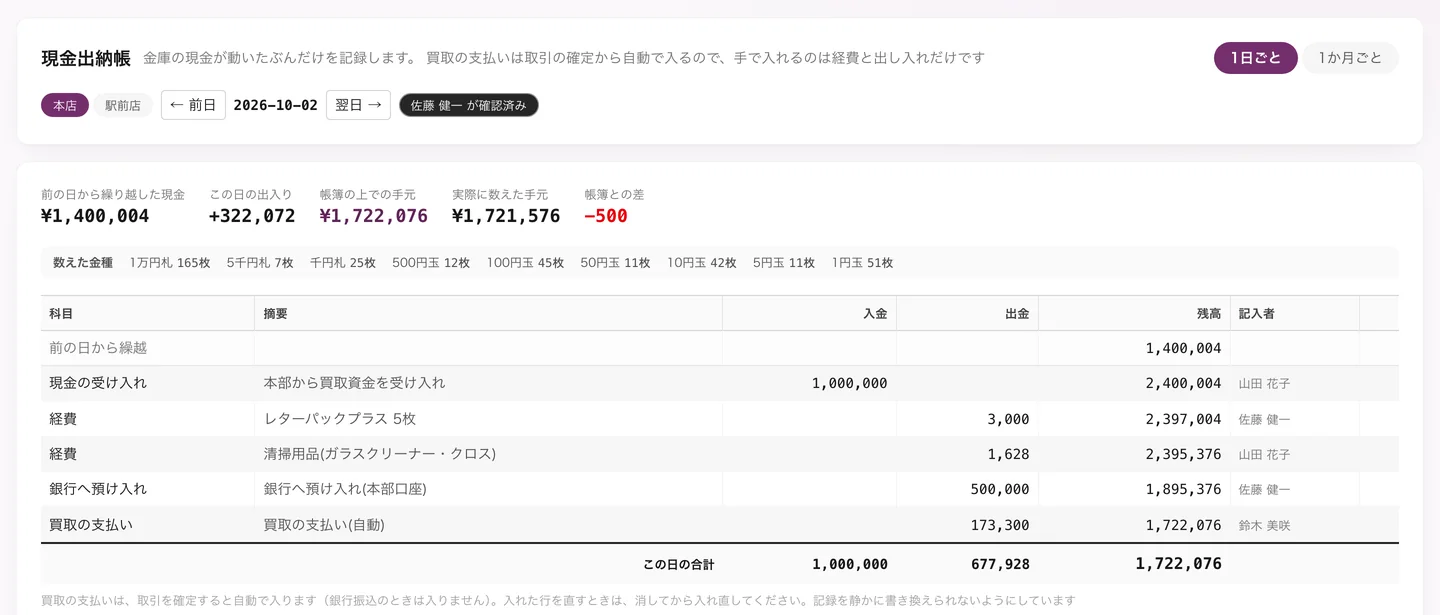Select the 本店 store chip
This screenshot has width=1440, height=615.
click(65, 105)
